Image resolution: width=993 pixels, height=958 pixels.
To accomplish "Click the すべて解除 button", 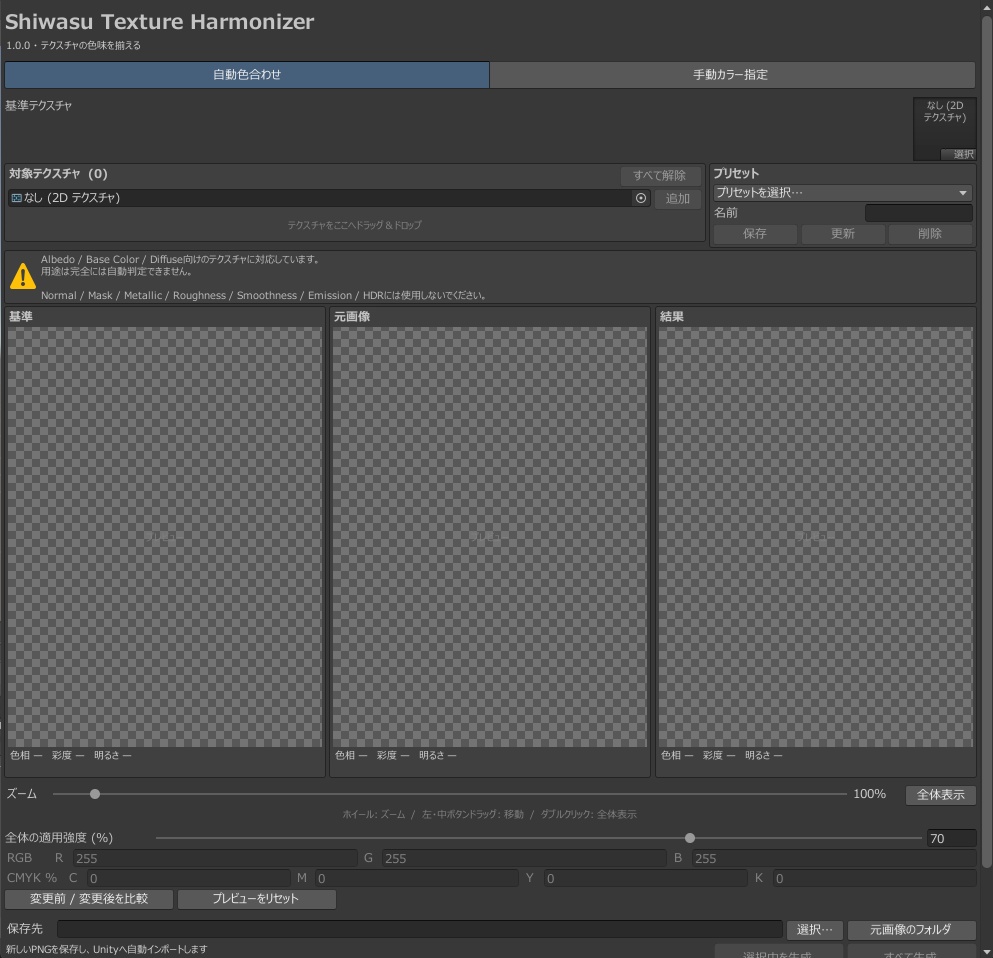I will click(660, 175).
